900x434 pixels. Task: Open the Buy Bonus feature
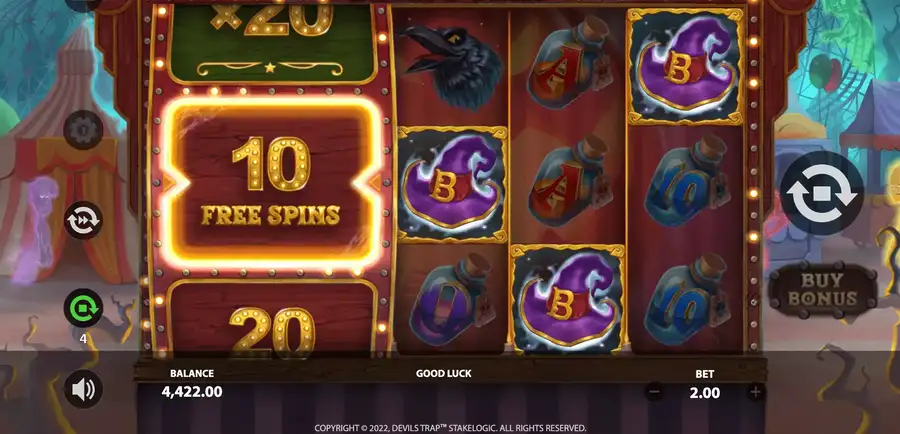823,290
